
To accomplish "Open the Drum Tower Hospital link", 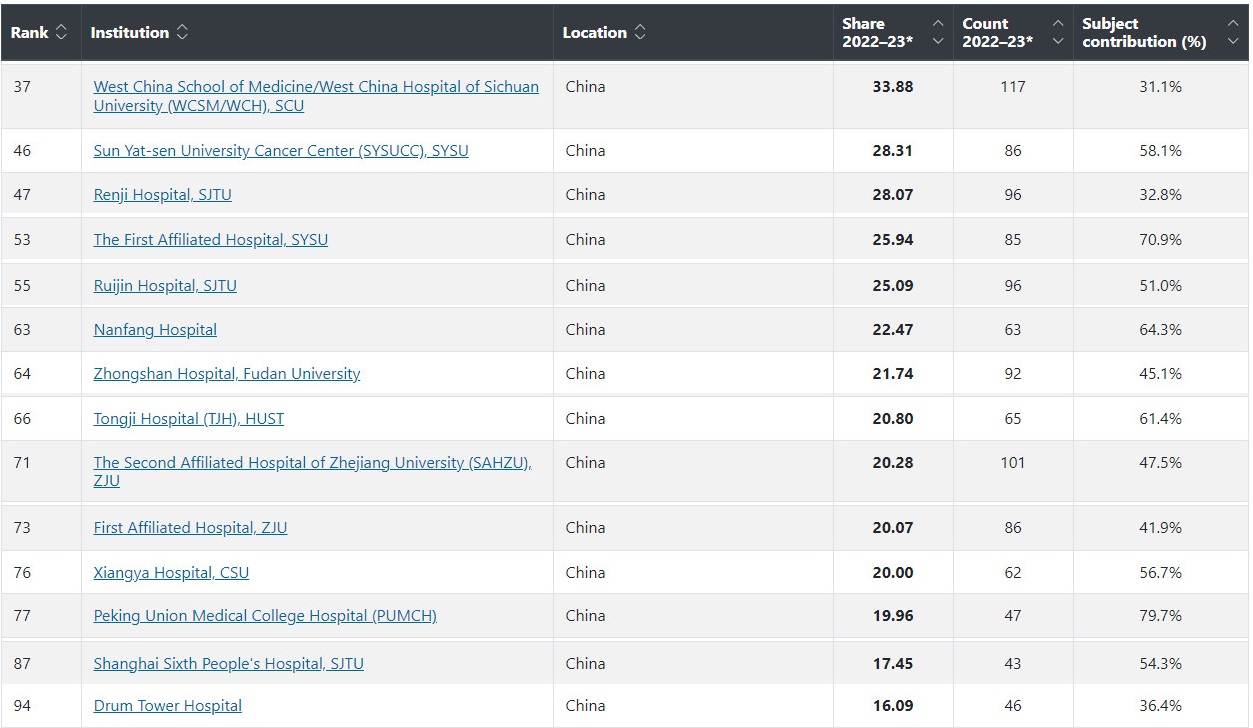I will pos(167,706).
